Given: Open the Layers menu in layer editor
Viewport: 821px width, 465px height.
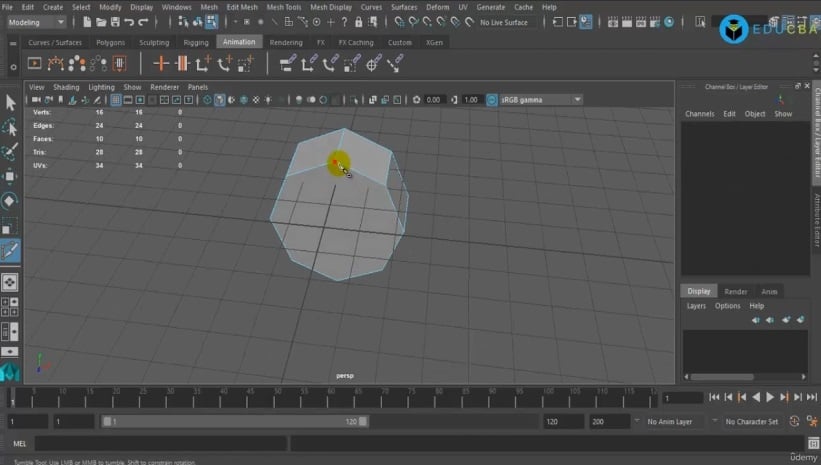Looking at the screenshot, I should [696, 306].
